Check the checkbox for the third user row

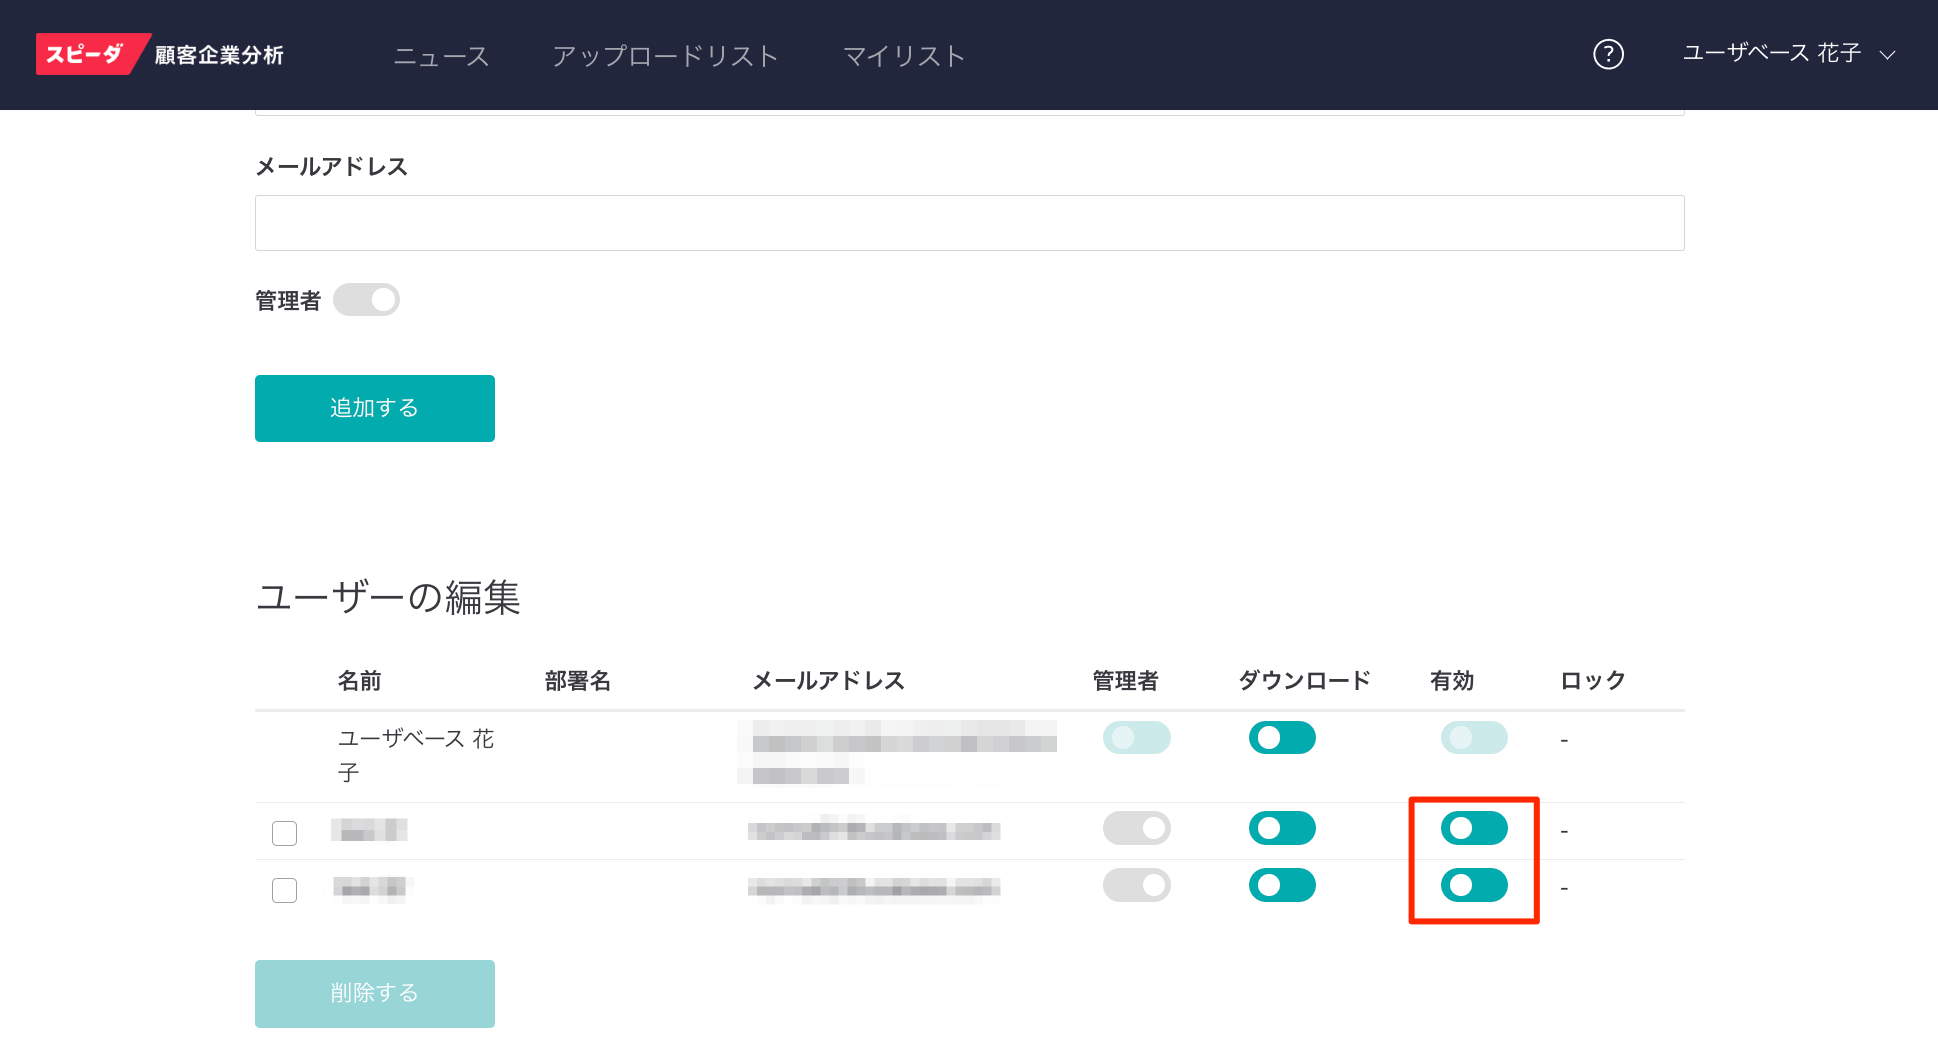[x=285, y=890]
